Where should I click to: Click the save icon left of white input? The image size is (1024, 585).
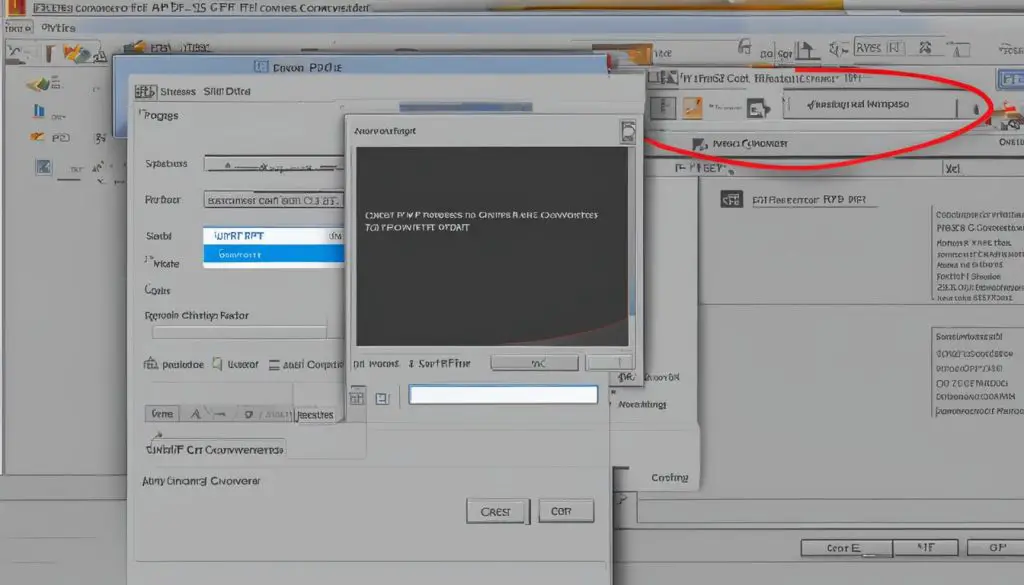click(382, 398)
